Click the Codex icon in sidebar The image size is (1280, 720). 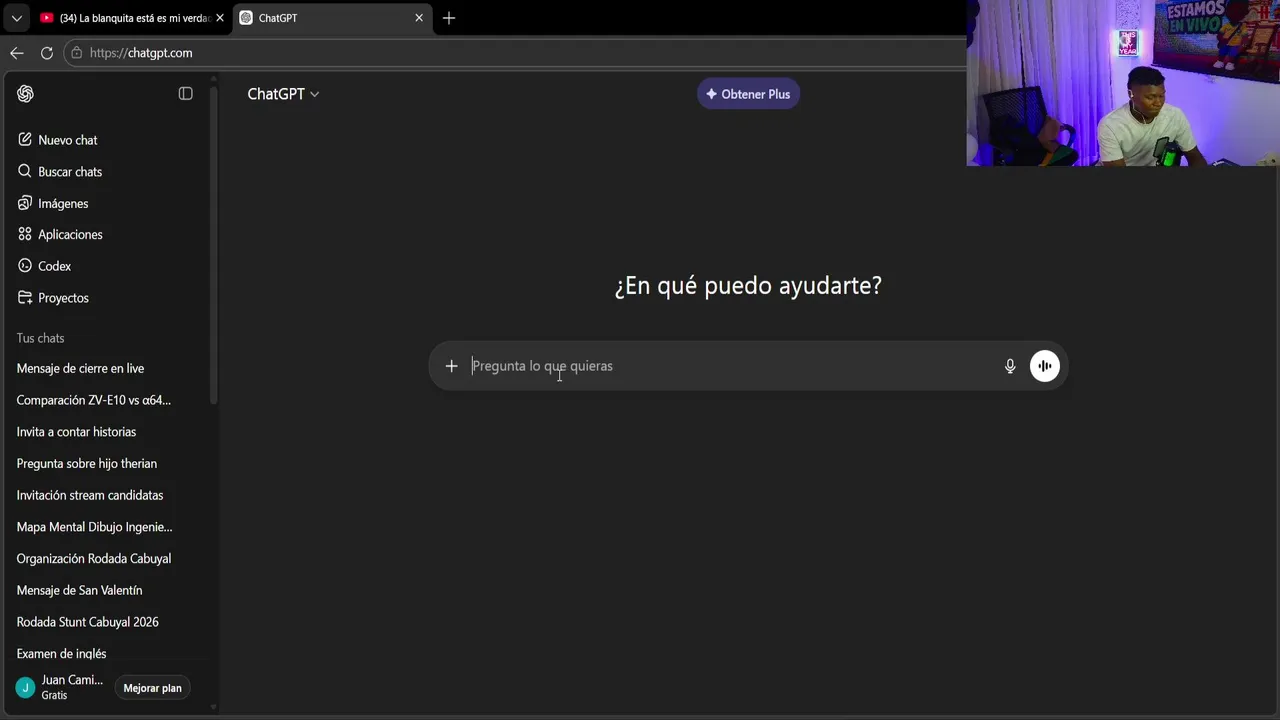pyautogui.click(x=25, y=266)
